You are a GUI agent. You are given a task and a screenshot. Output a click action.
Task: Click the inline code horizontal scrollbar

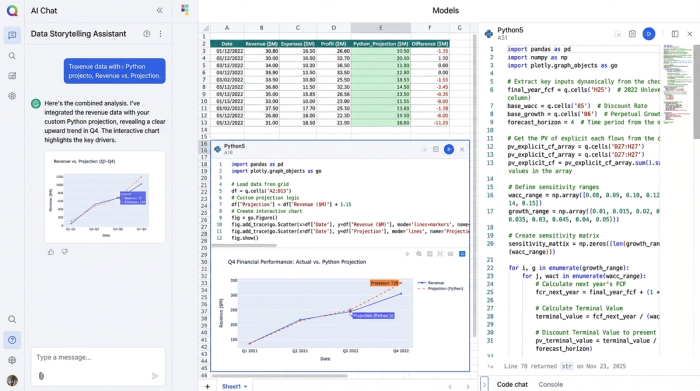coord(244,245)
